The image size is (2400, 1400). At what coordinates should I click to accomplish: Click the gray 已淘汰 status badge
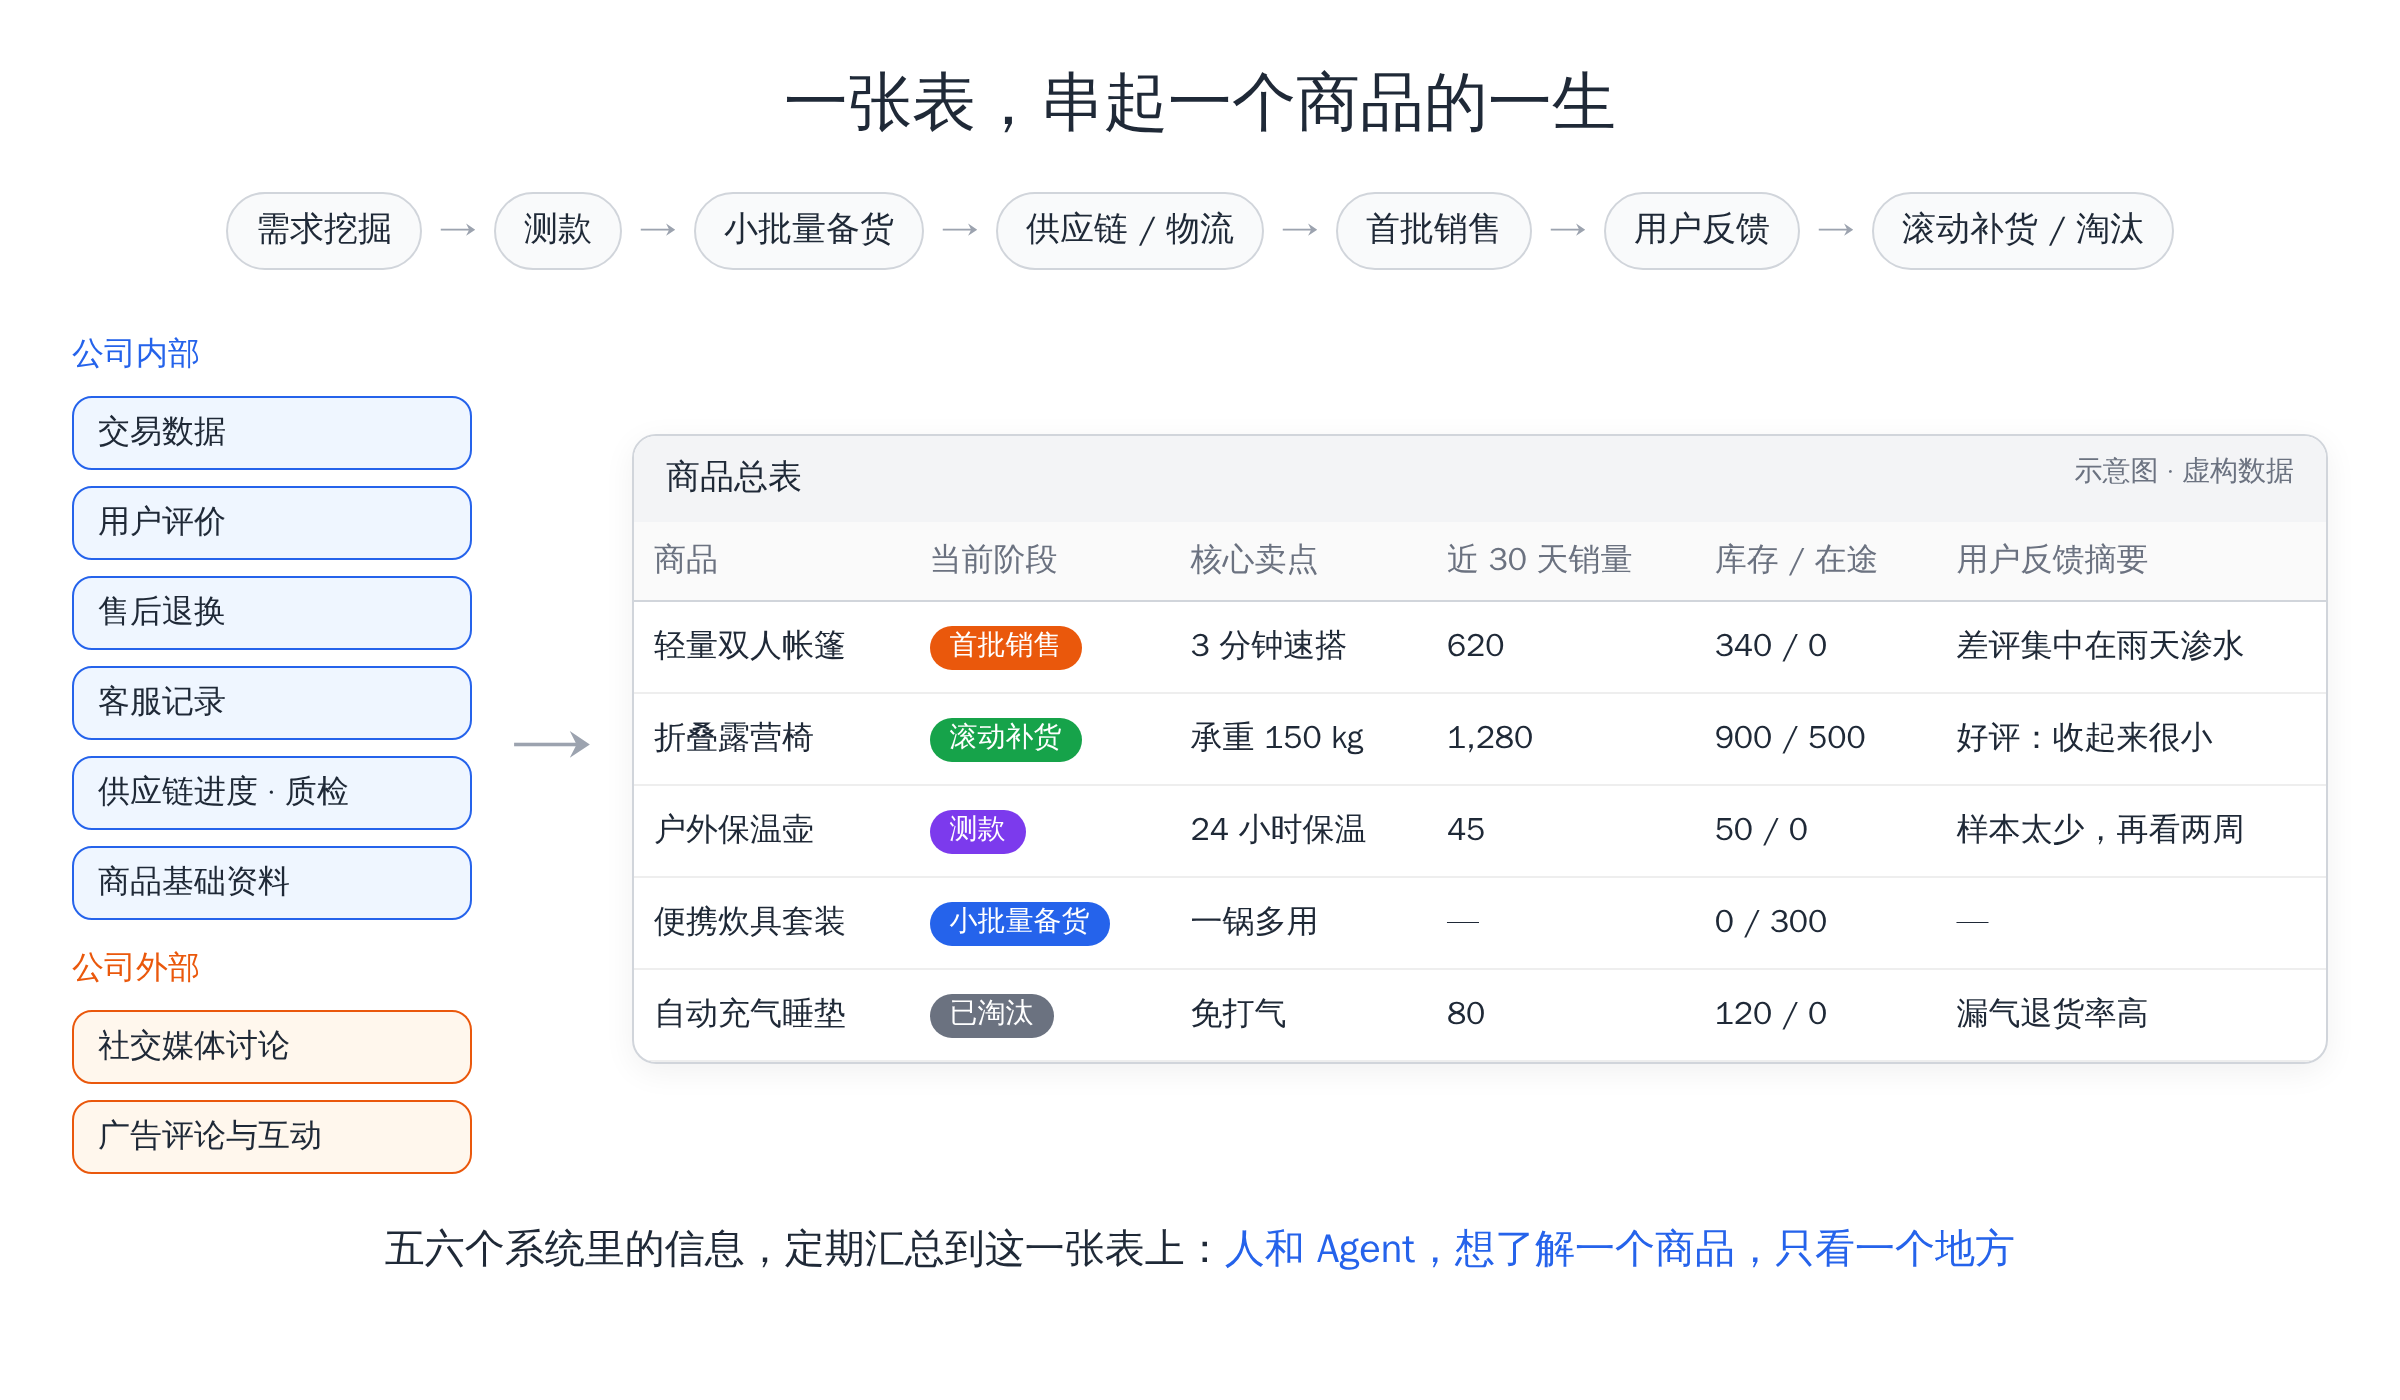(992, 1015)
